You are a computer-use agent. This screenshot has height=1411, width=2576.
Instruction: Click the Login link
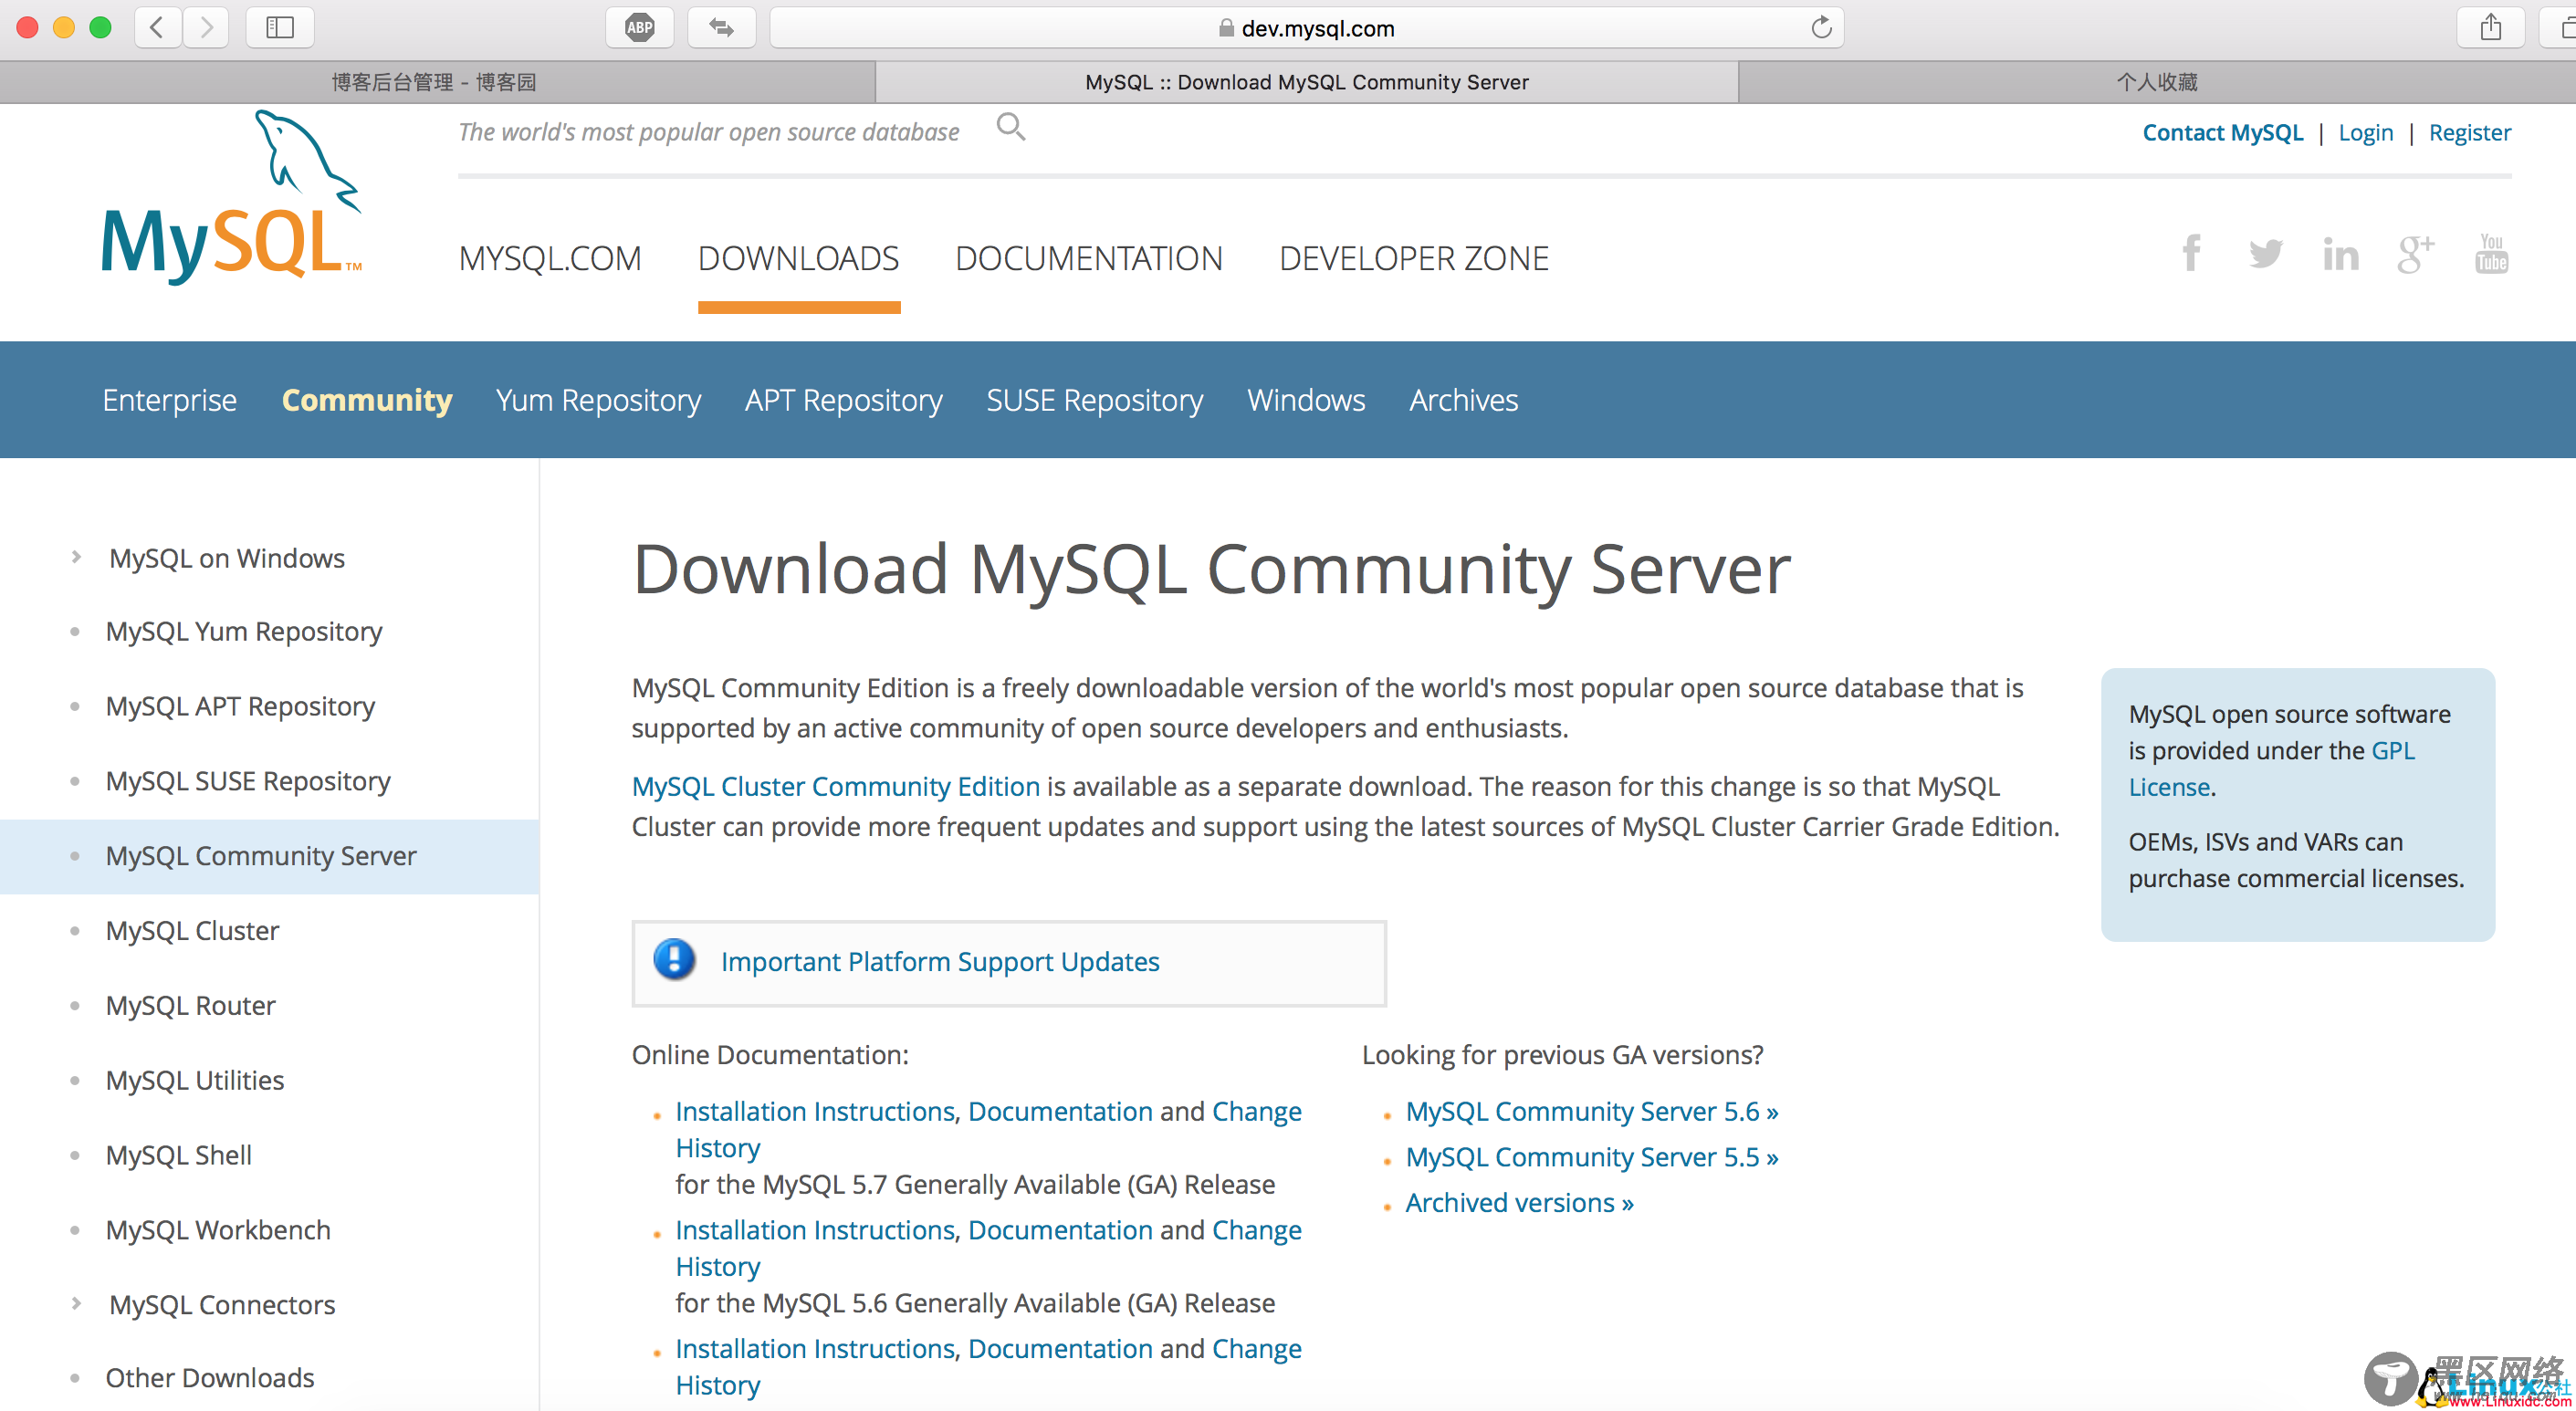point(2366,132)
